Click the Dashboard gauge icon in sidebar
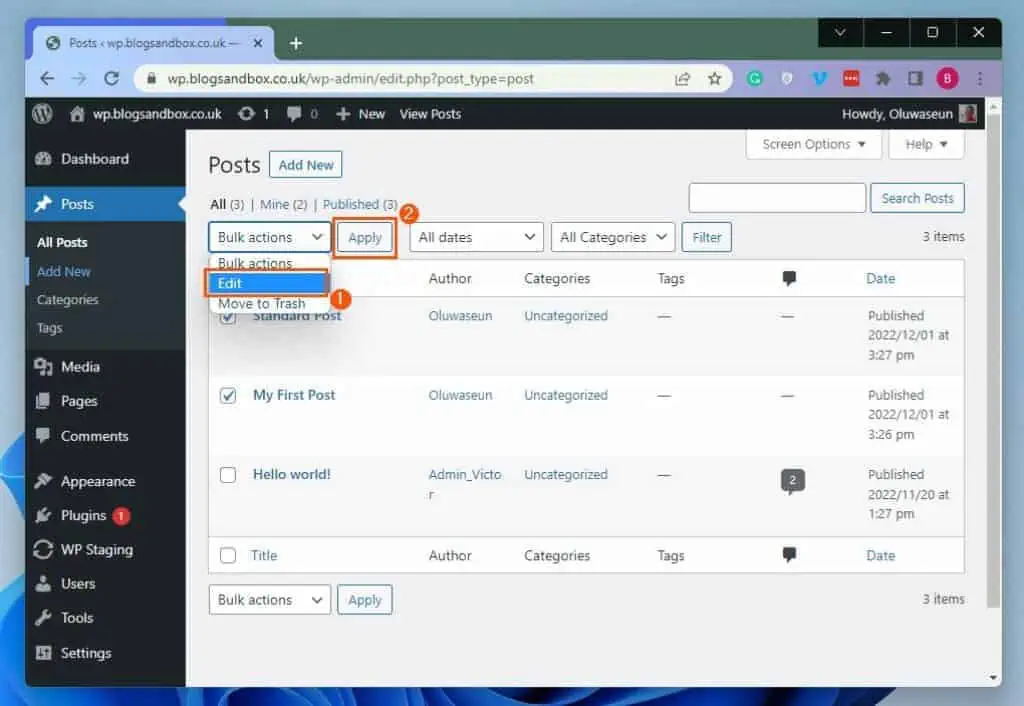Viewport: 1024px width, 706px height. click(x=43, y=159)
